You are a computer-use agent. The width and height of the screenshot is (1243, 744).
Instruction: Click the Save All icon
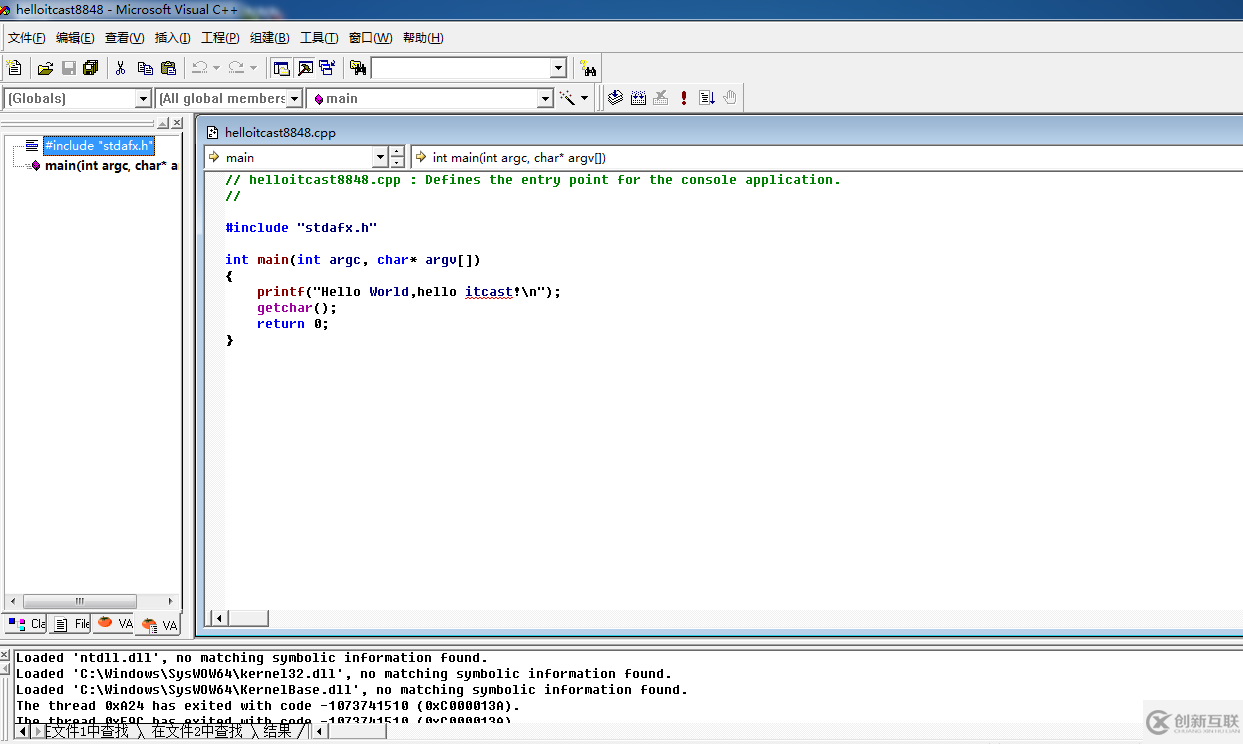[91, 68]
